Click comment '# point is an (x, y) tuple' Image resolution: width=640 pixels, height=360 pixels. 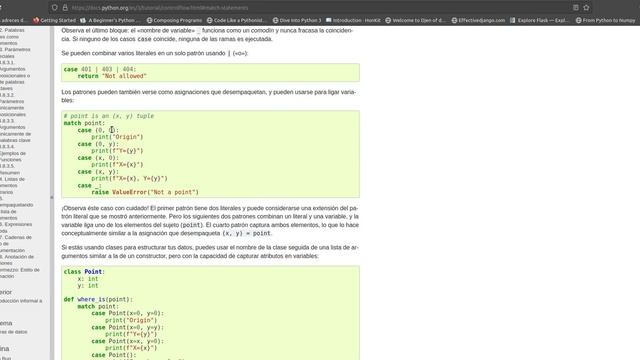(109, 116)
